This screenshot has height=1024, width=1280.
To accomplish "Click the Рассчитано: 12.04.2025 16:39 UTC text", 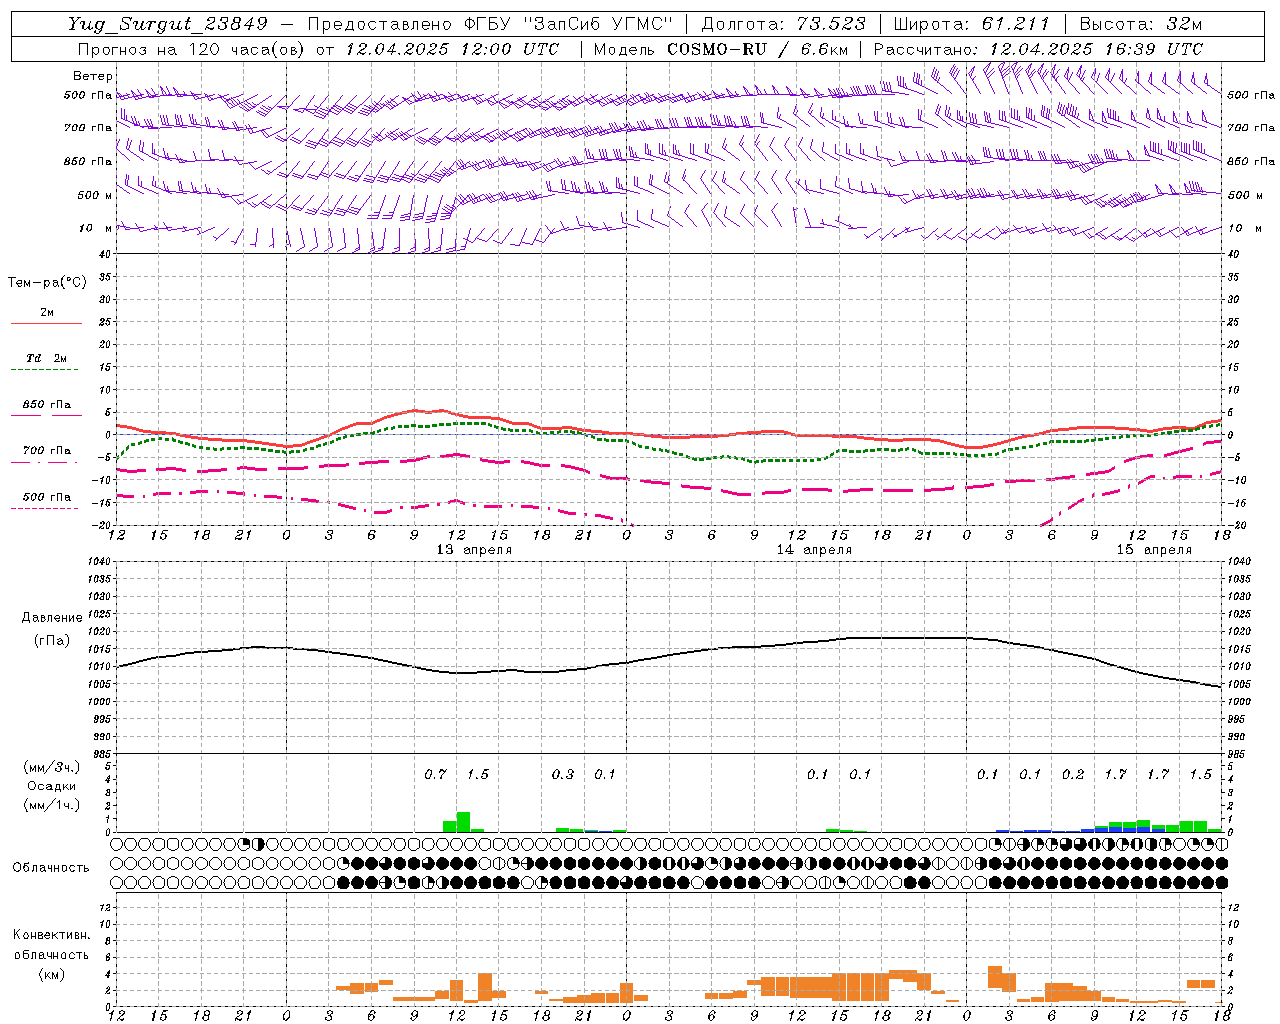I will tap(1038, 49).
